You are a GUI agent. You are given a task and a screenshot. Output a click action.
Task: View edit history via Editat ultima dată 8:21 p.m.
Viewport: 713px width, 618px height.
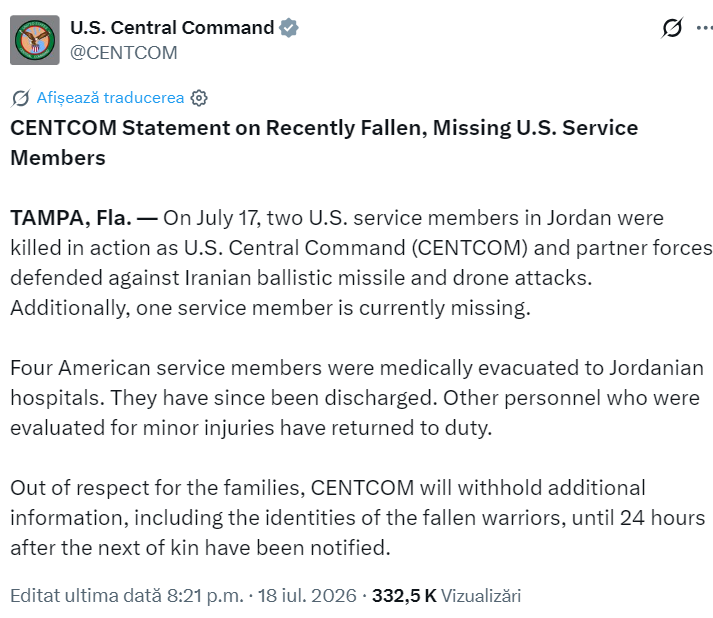[127, 596]
